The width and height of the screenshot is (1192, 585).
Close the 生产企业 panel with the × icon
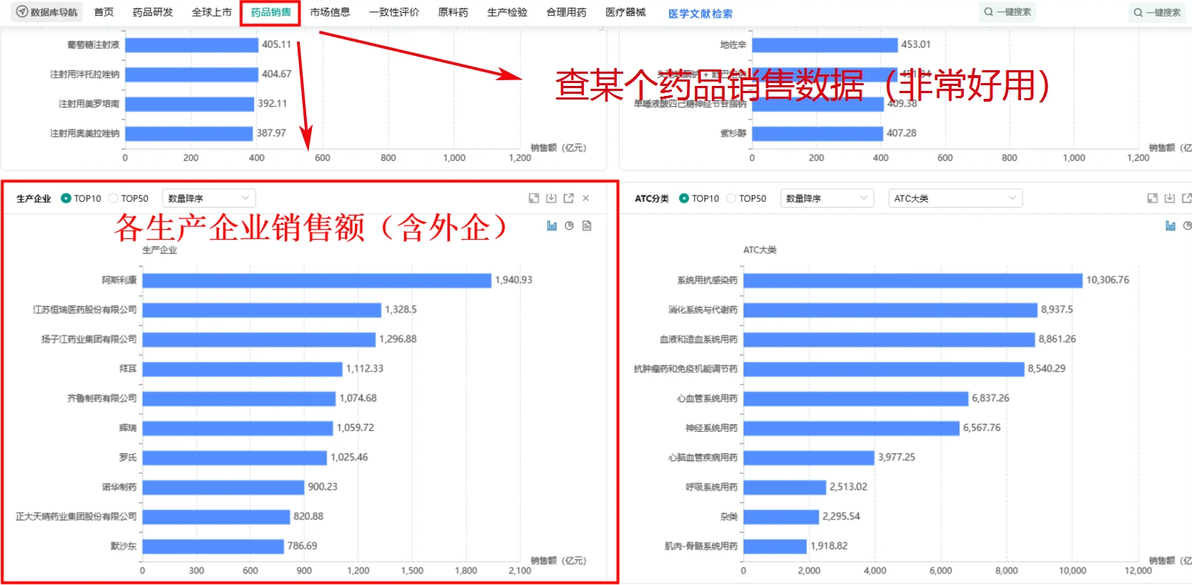tap(586, 198)
